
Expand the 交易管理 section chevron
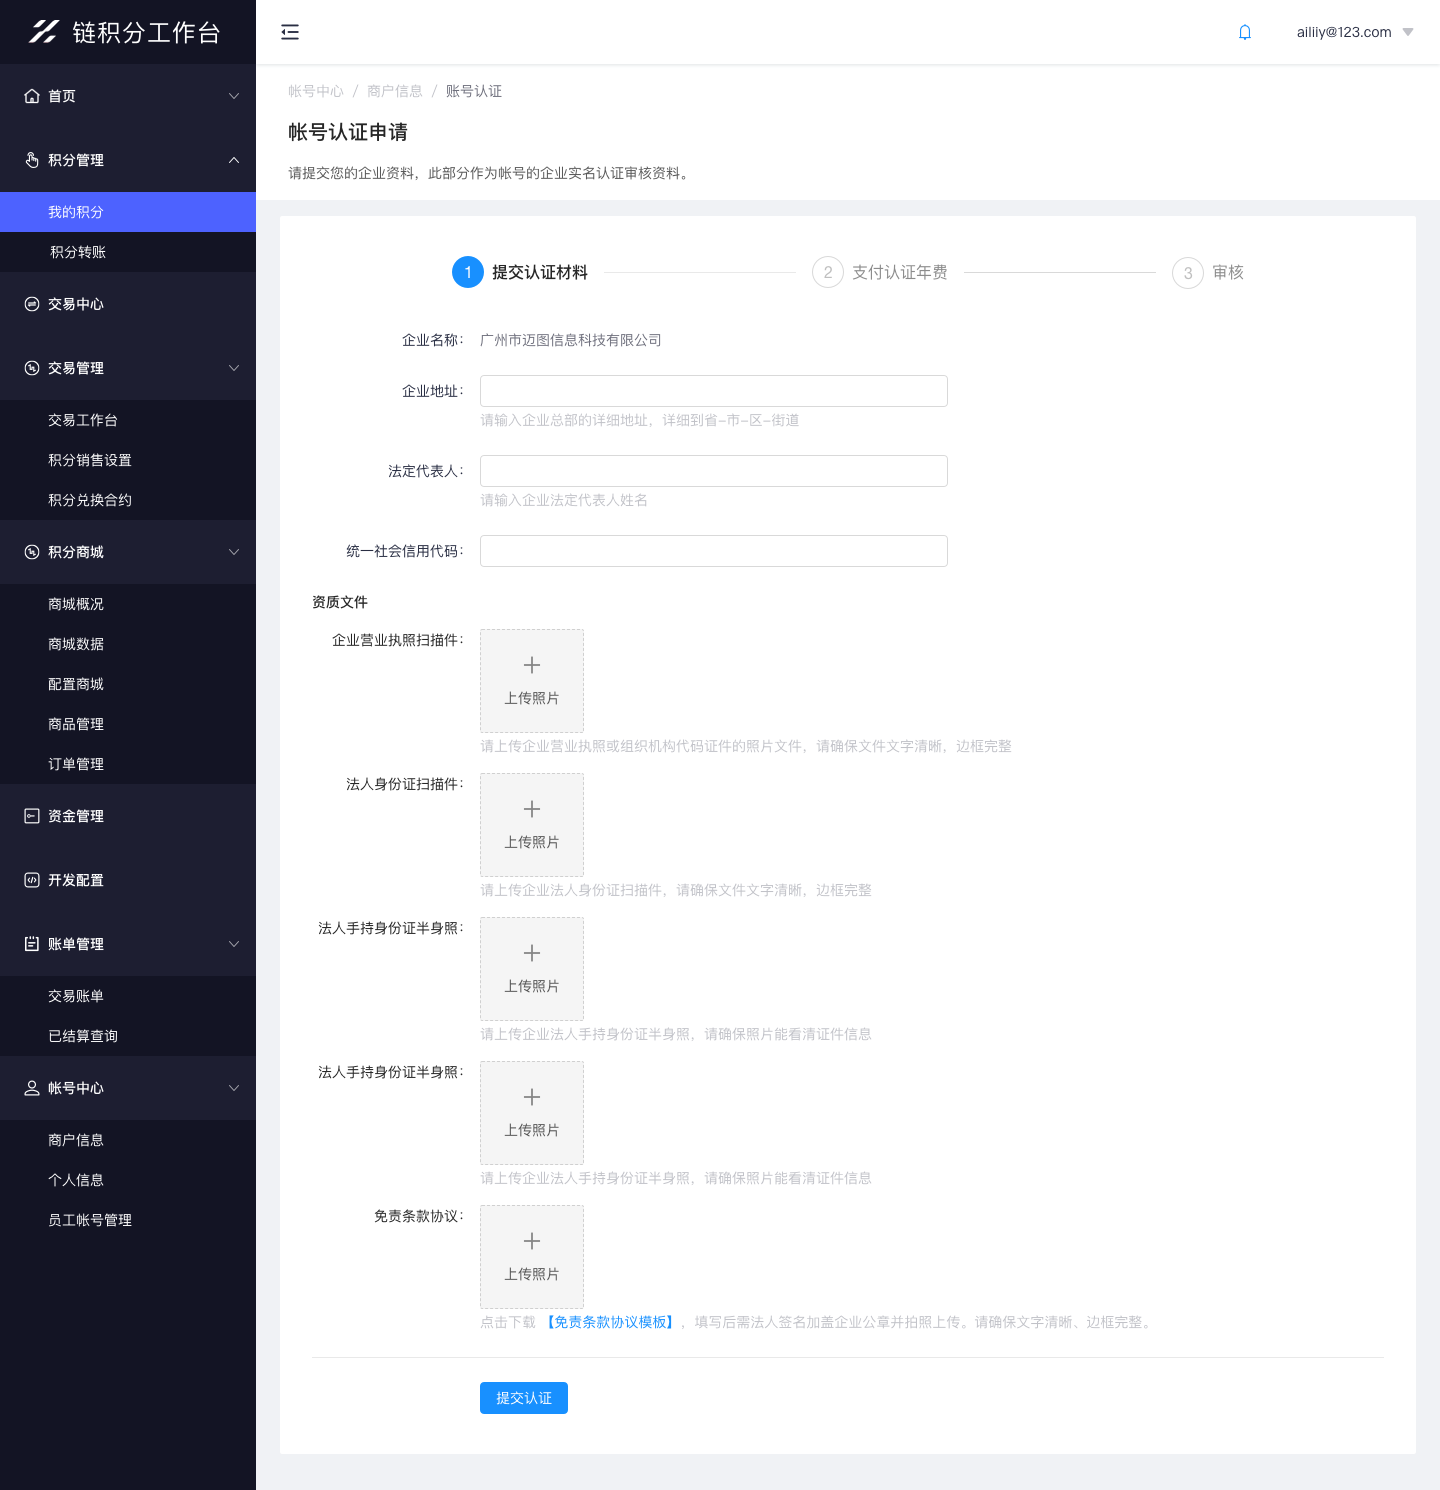coord(234,368)
